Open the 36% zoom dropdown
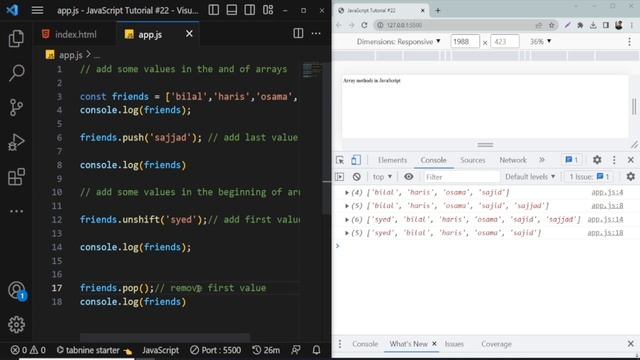640x360 pixels. click(540, 42)
